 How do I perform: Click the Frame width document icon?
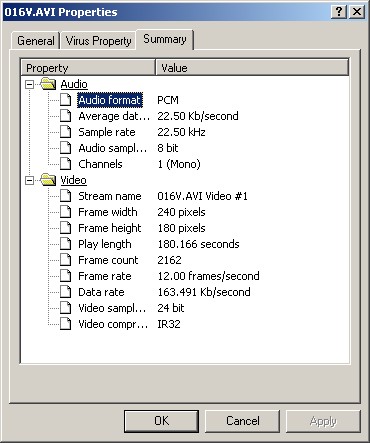(66, 212)
